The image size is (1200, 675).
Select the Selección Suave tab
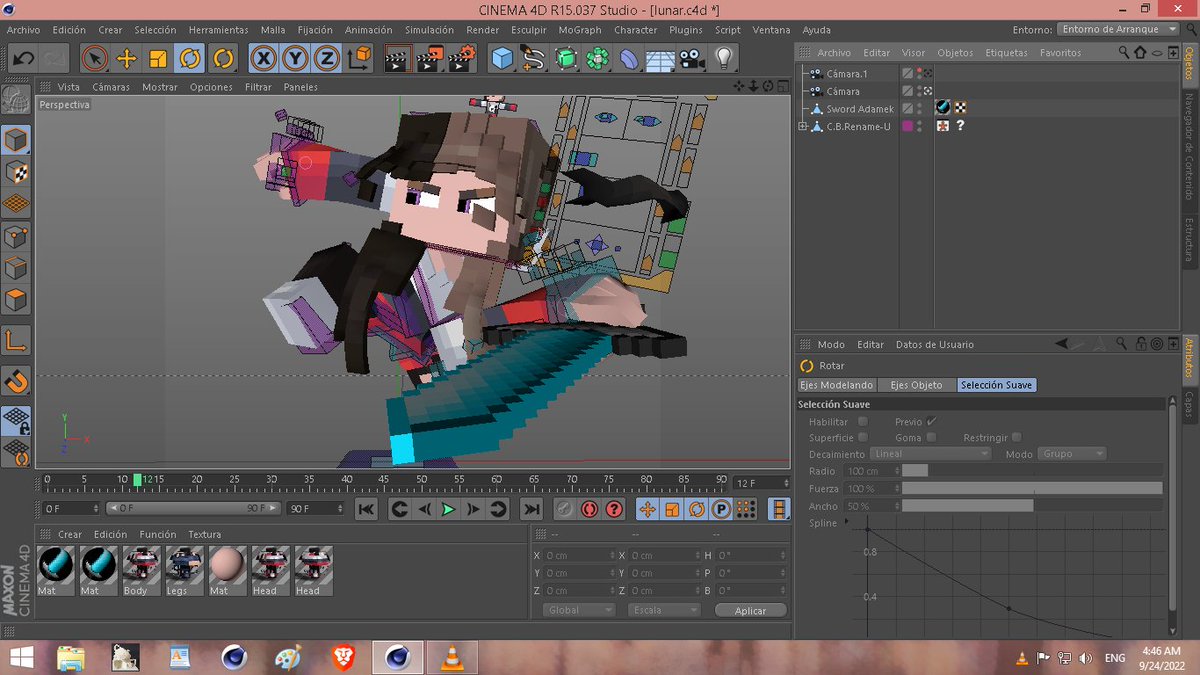pos(997,385)
